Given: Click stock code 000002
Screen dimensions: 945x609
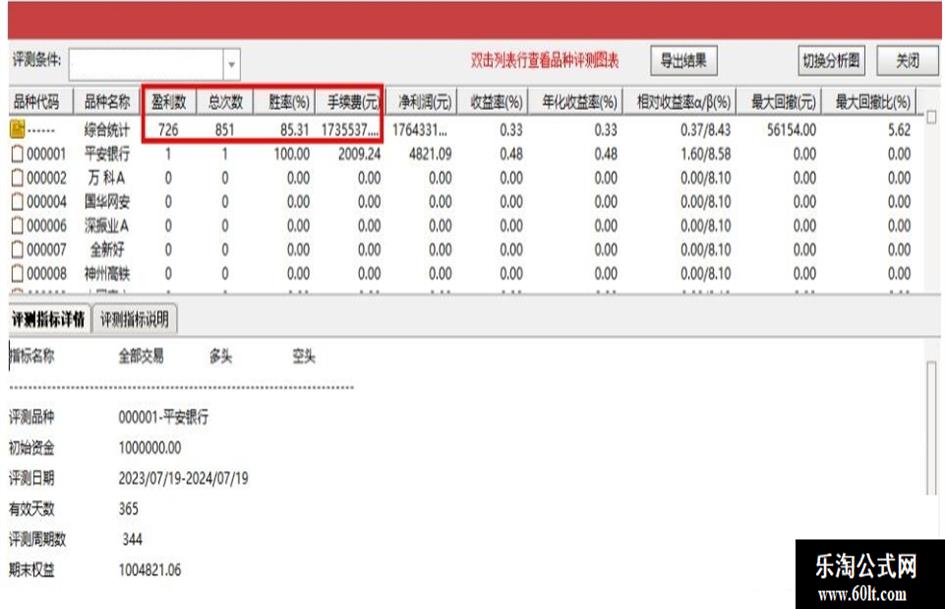Looking at the screenshot, I should pyautogui.click(x=46, y=178).
